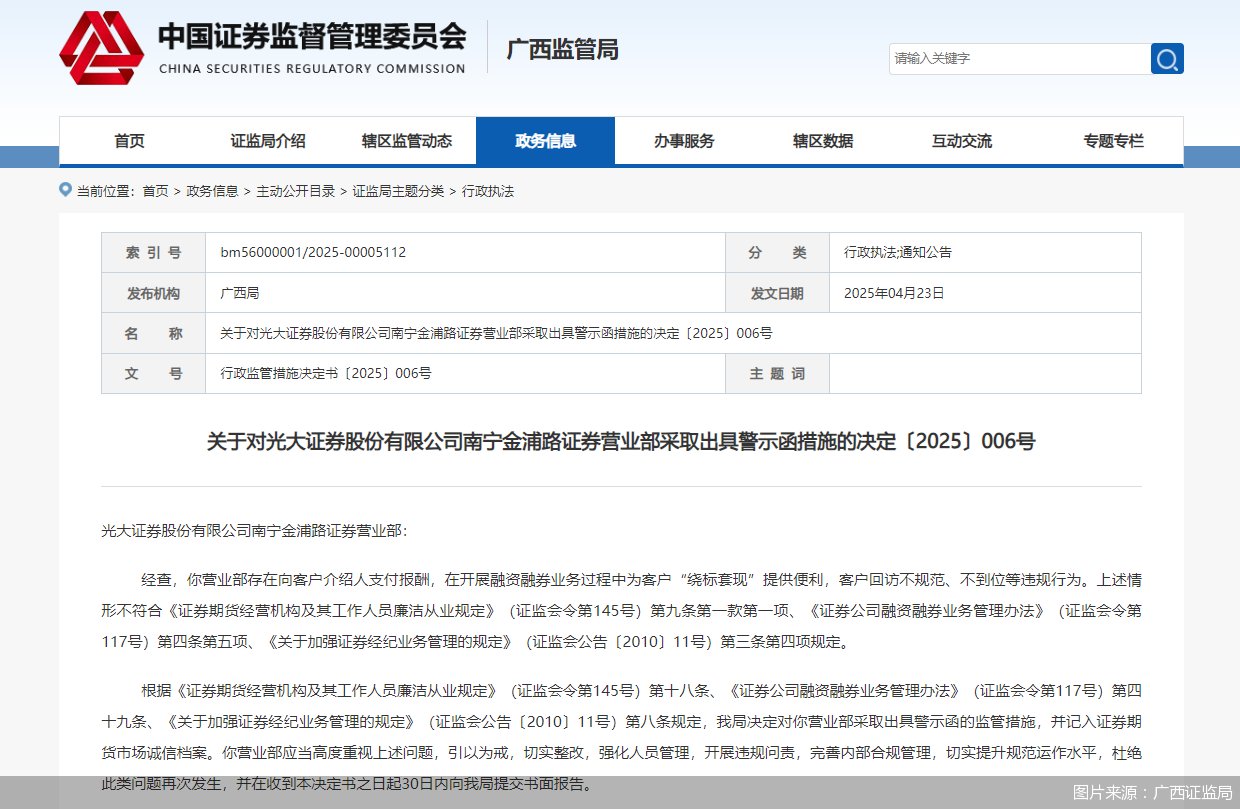Open the 证监局介绍 navigation tab
The width and height of the screenshot is (1240, 809).
point(268,141)
